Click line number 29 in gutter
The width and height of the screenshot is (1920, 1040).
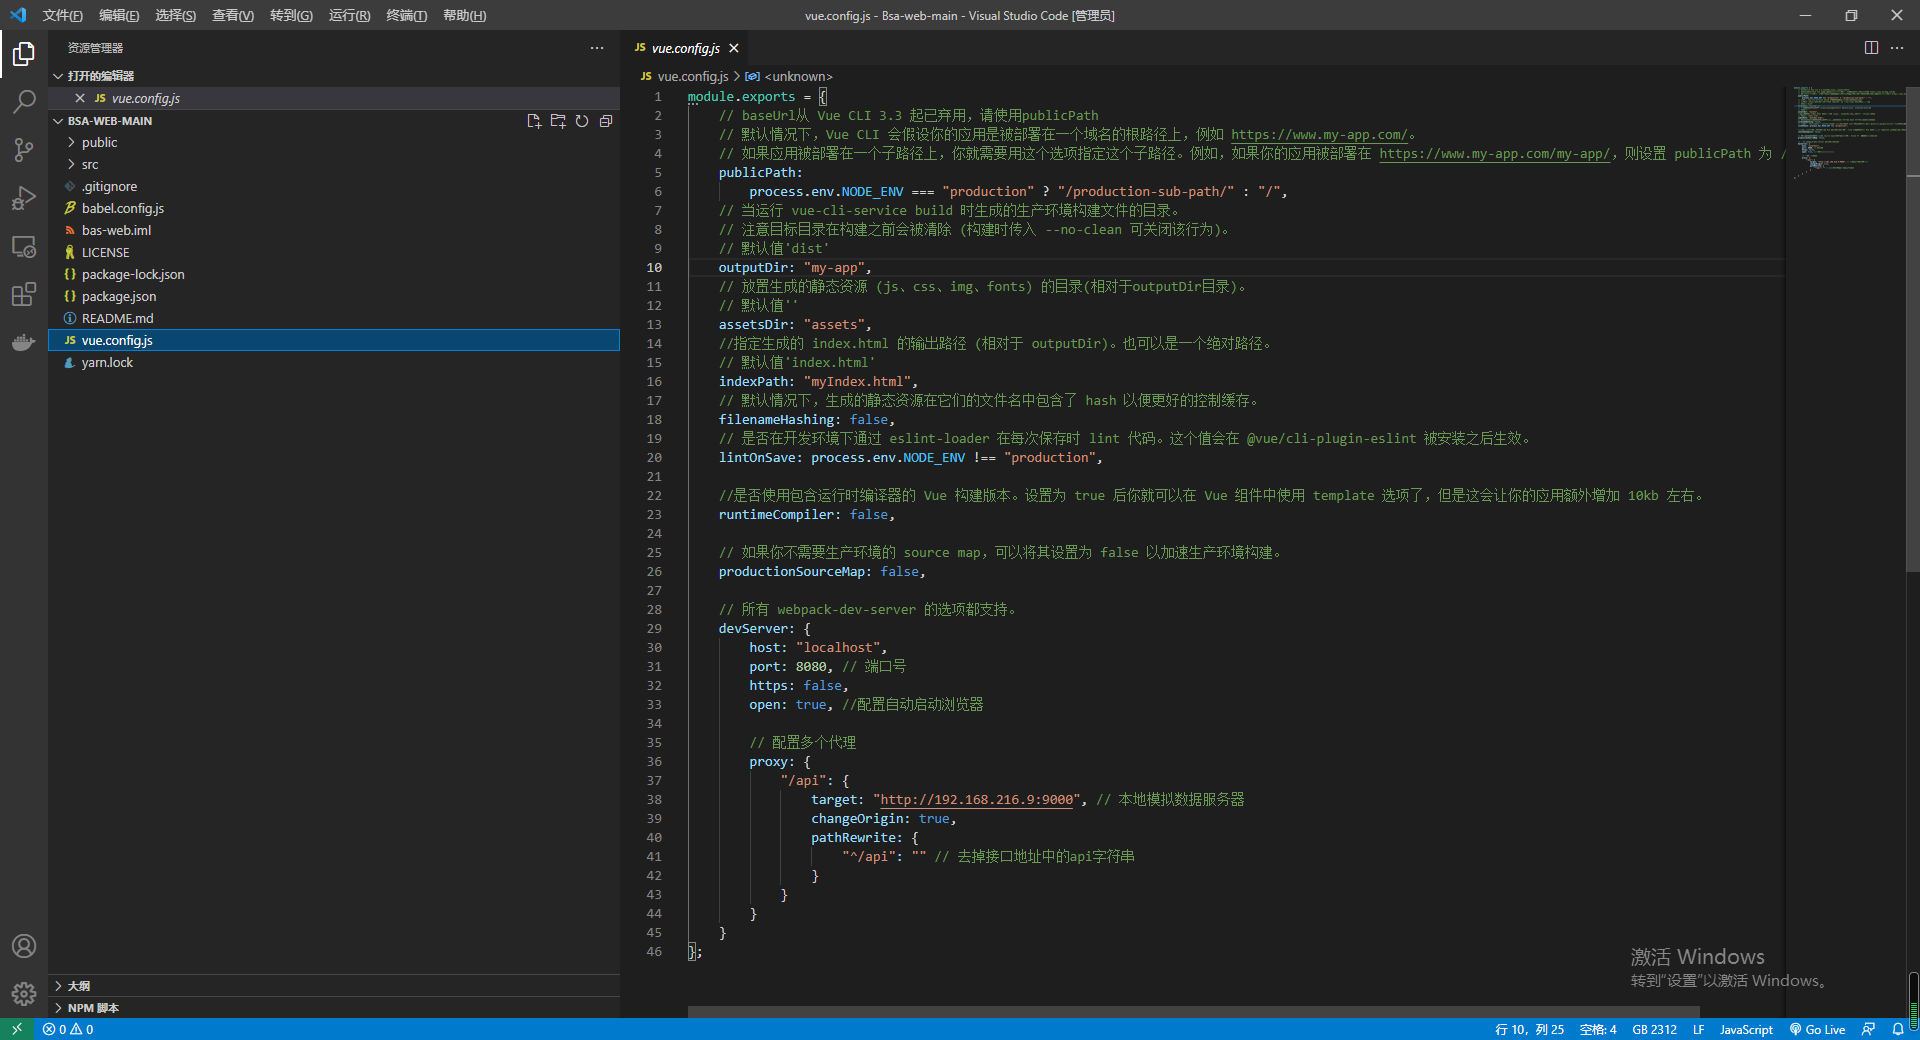point(654,629)
